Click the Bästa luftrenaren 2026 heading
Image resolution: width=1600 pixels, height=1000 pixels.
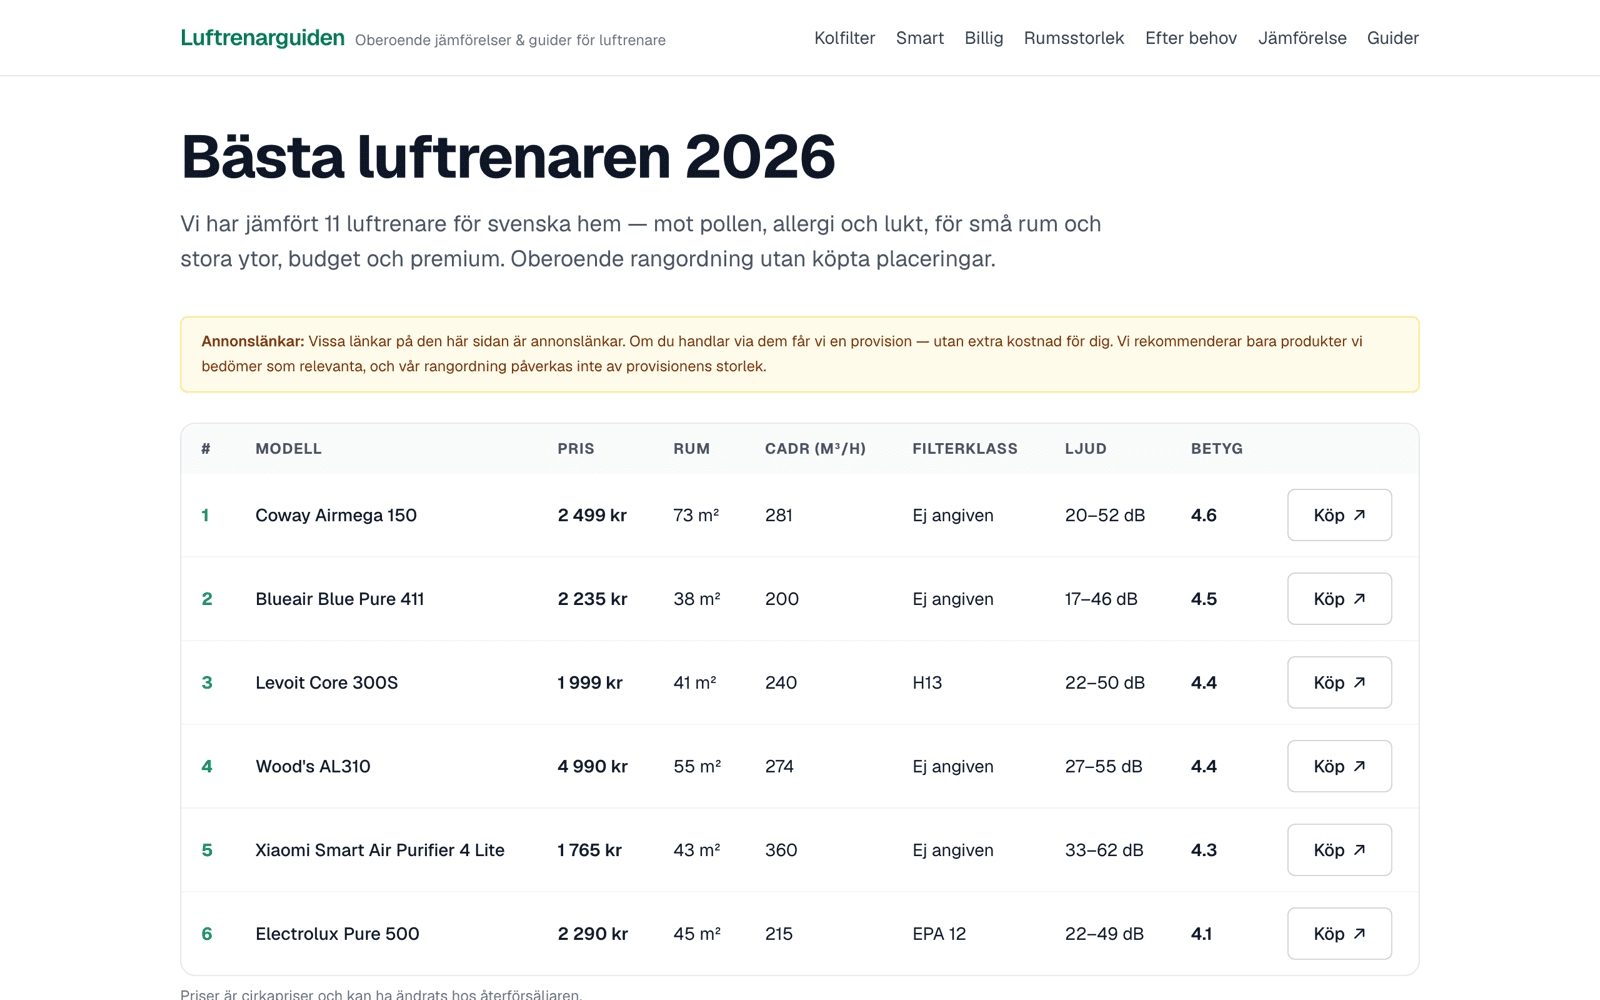pos(508,157)
